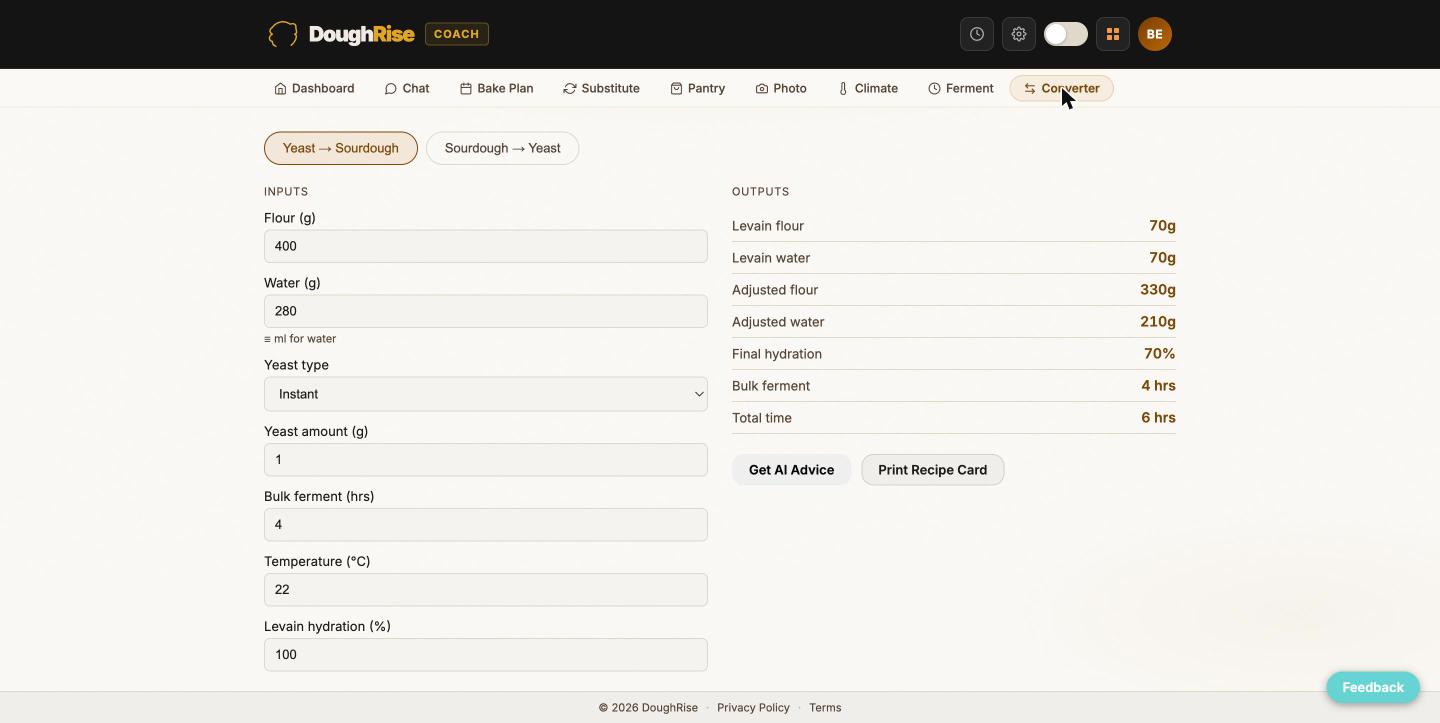Select Sourdough → Yeast mode
This screenshot has width=1440, height=723.
502,148
